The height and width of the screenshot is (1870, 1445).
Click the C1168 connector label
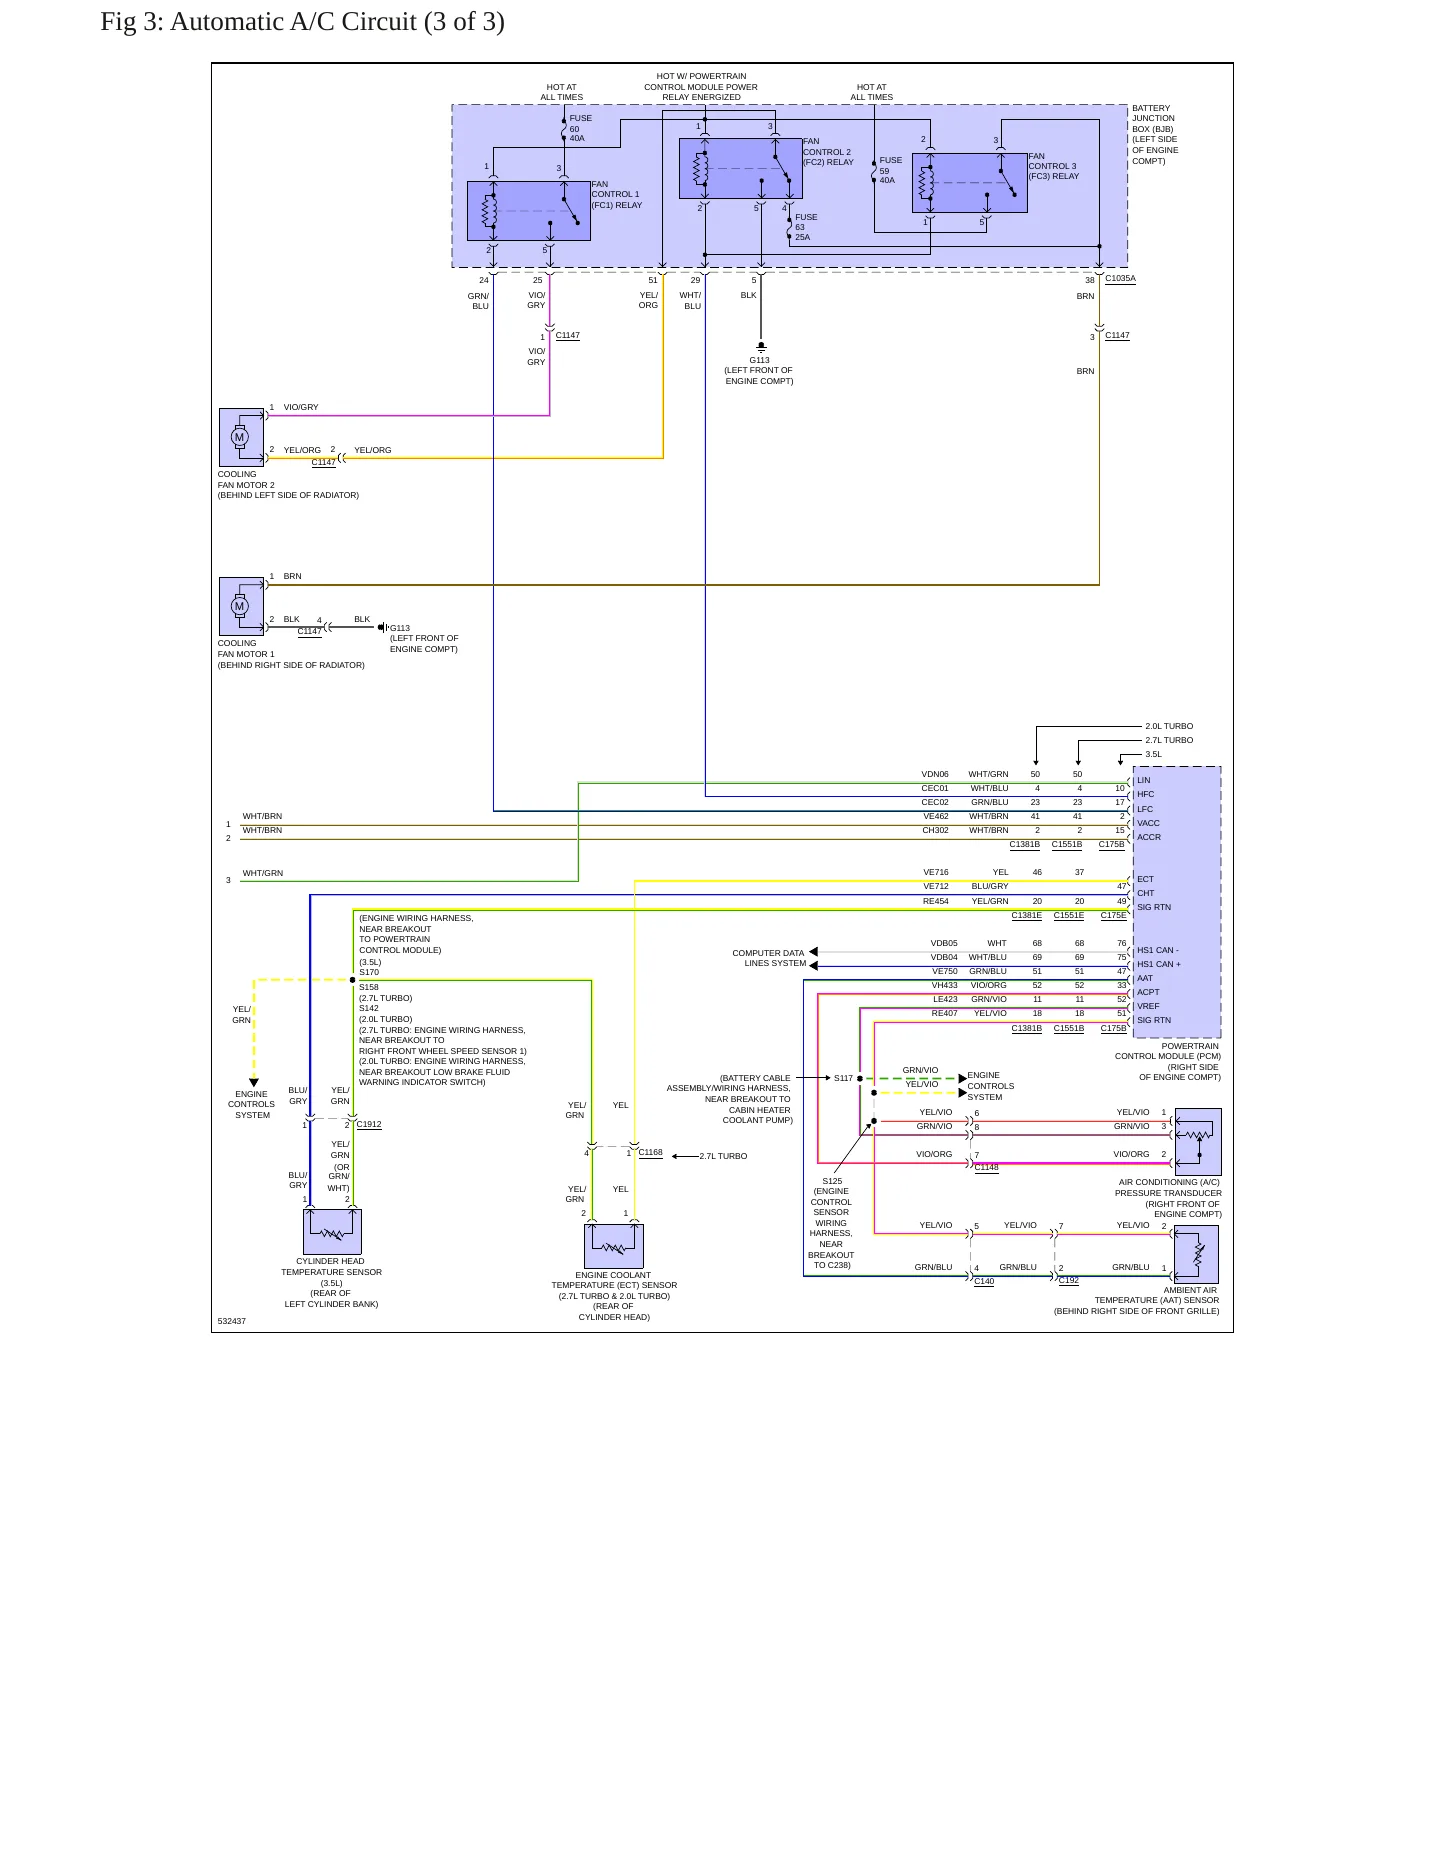651,1152
